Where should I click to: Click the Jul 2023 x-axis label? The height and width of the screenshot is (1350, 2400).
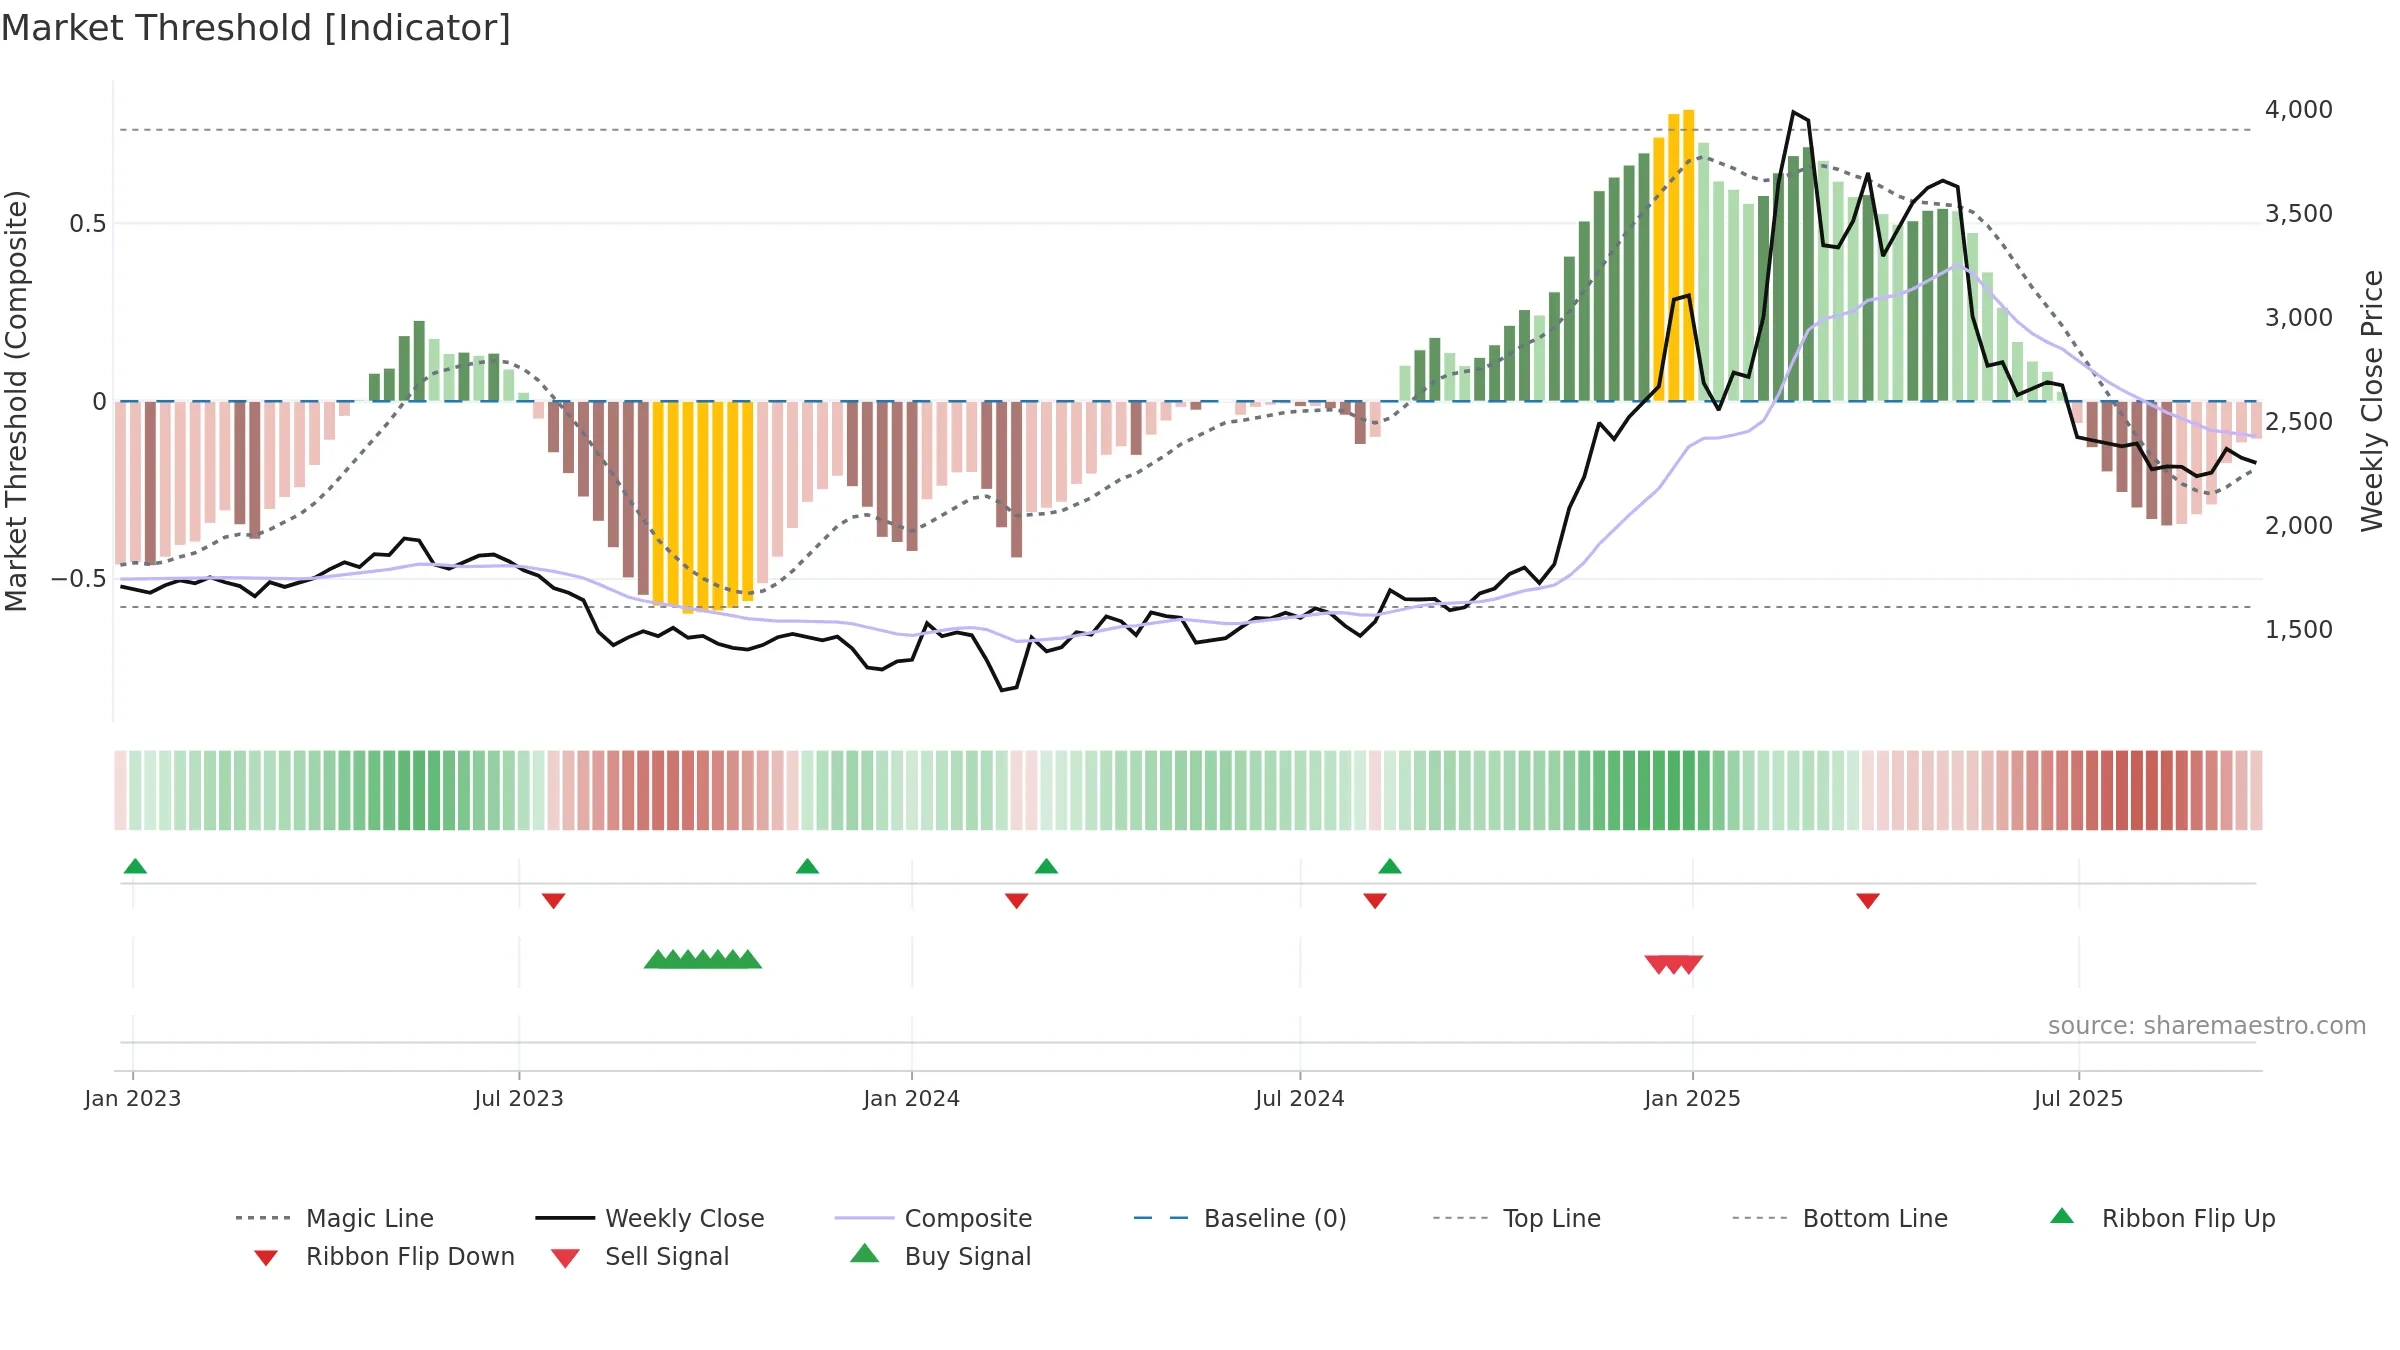point(519,1098)
